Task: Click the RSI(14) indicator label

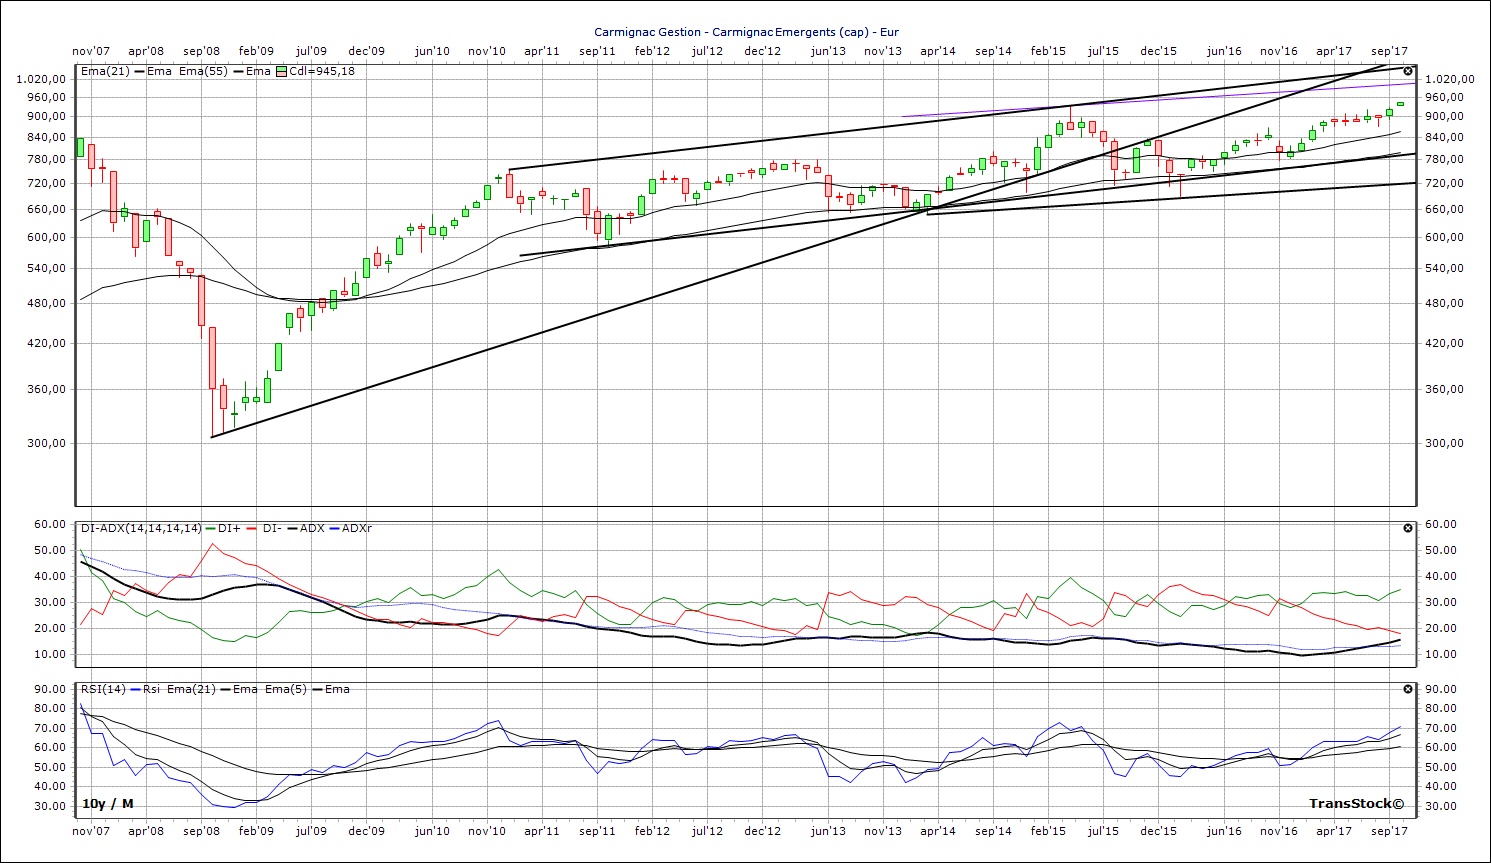Action: pyautogui.click(x=102, y=689)
